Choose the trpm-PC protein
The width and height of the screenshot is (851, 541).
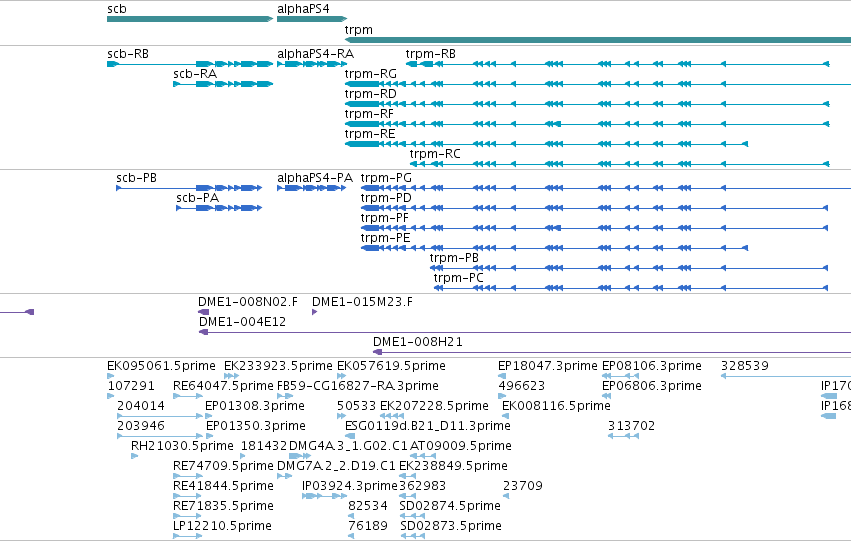pyautogui.click(x=631, y=288)
